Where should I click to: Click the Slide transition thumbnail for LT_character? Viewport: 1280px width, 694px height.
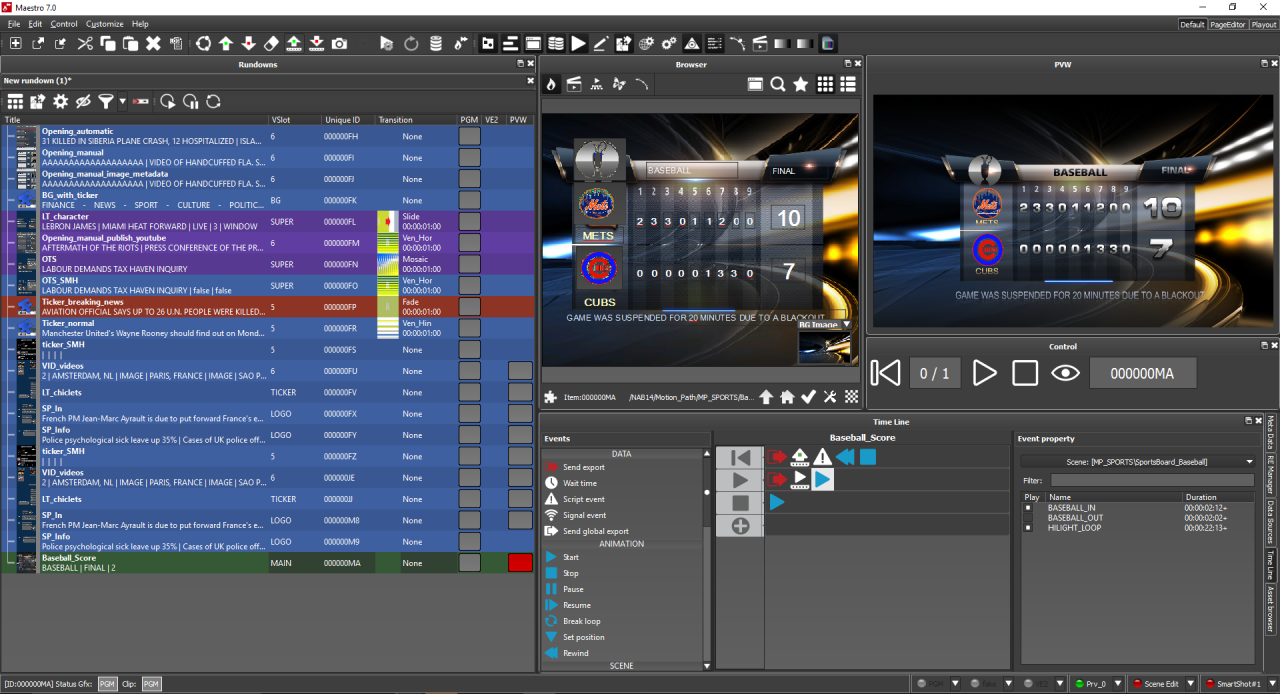coord(388,221)
